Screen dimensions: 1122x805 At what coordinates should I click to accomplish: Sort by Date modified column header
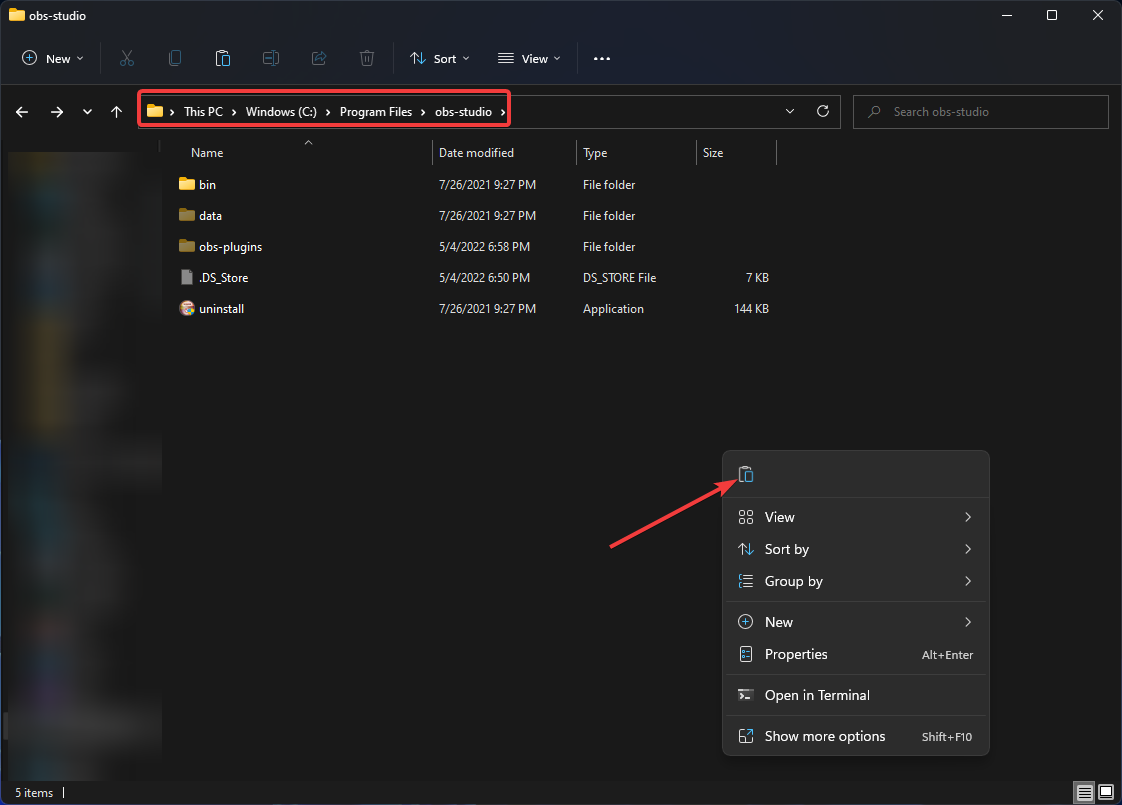click(476, 152)
